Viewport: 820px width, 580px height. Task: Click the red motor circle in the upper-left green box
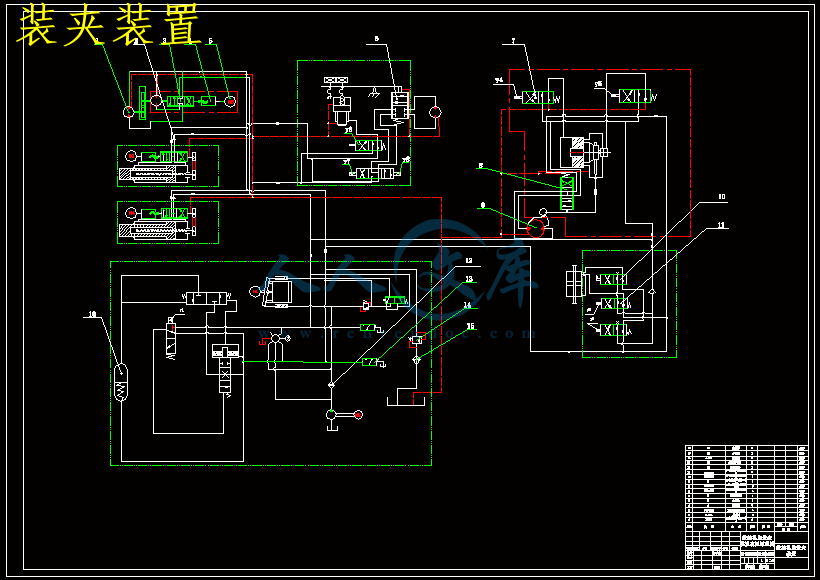pyautogui.click(x=131, y=156)
